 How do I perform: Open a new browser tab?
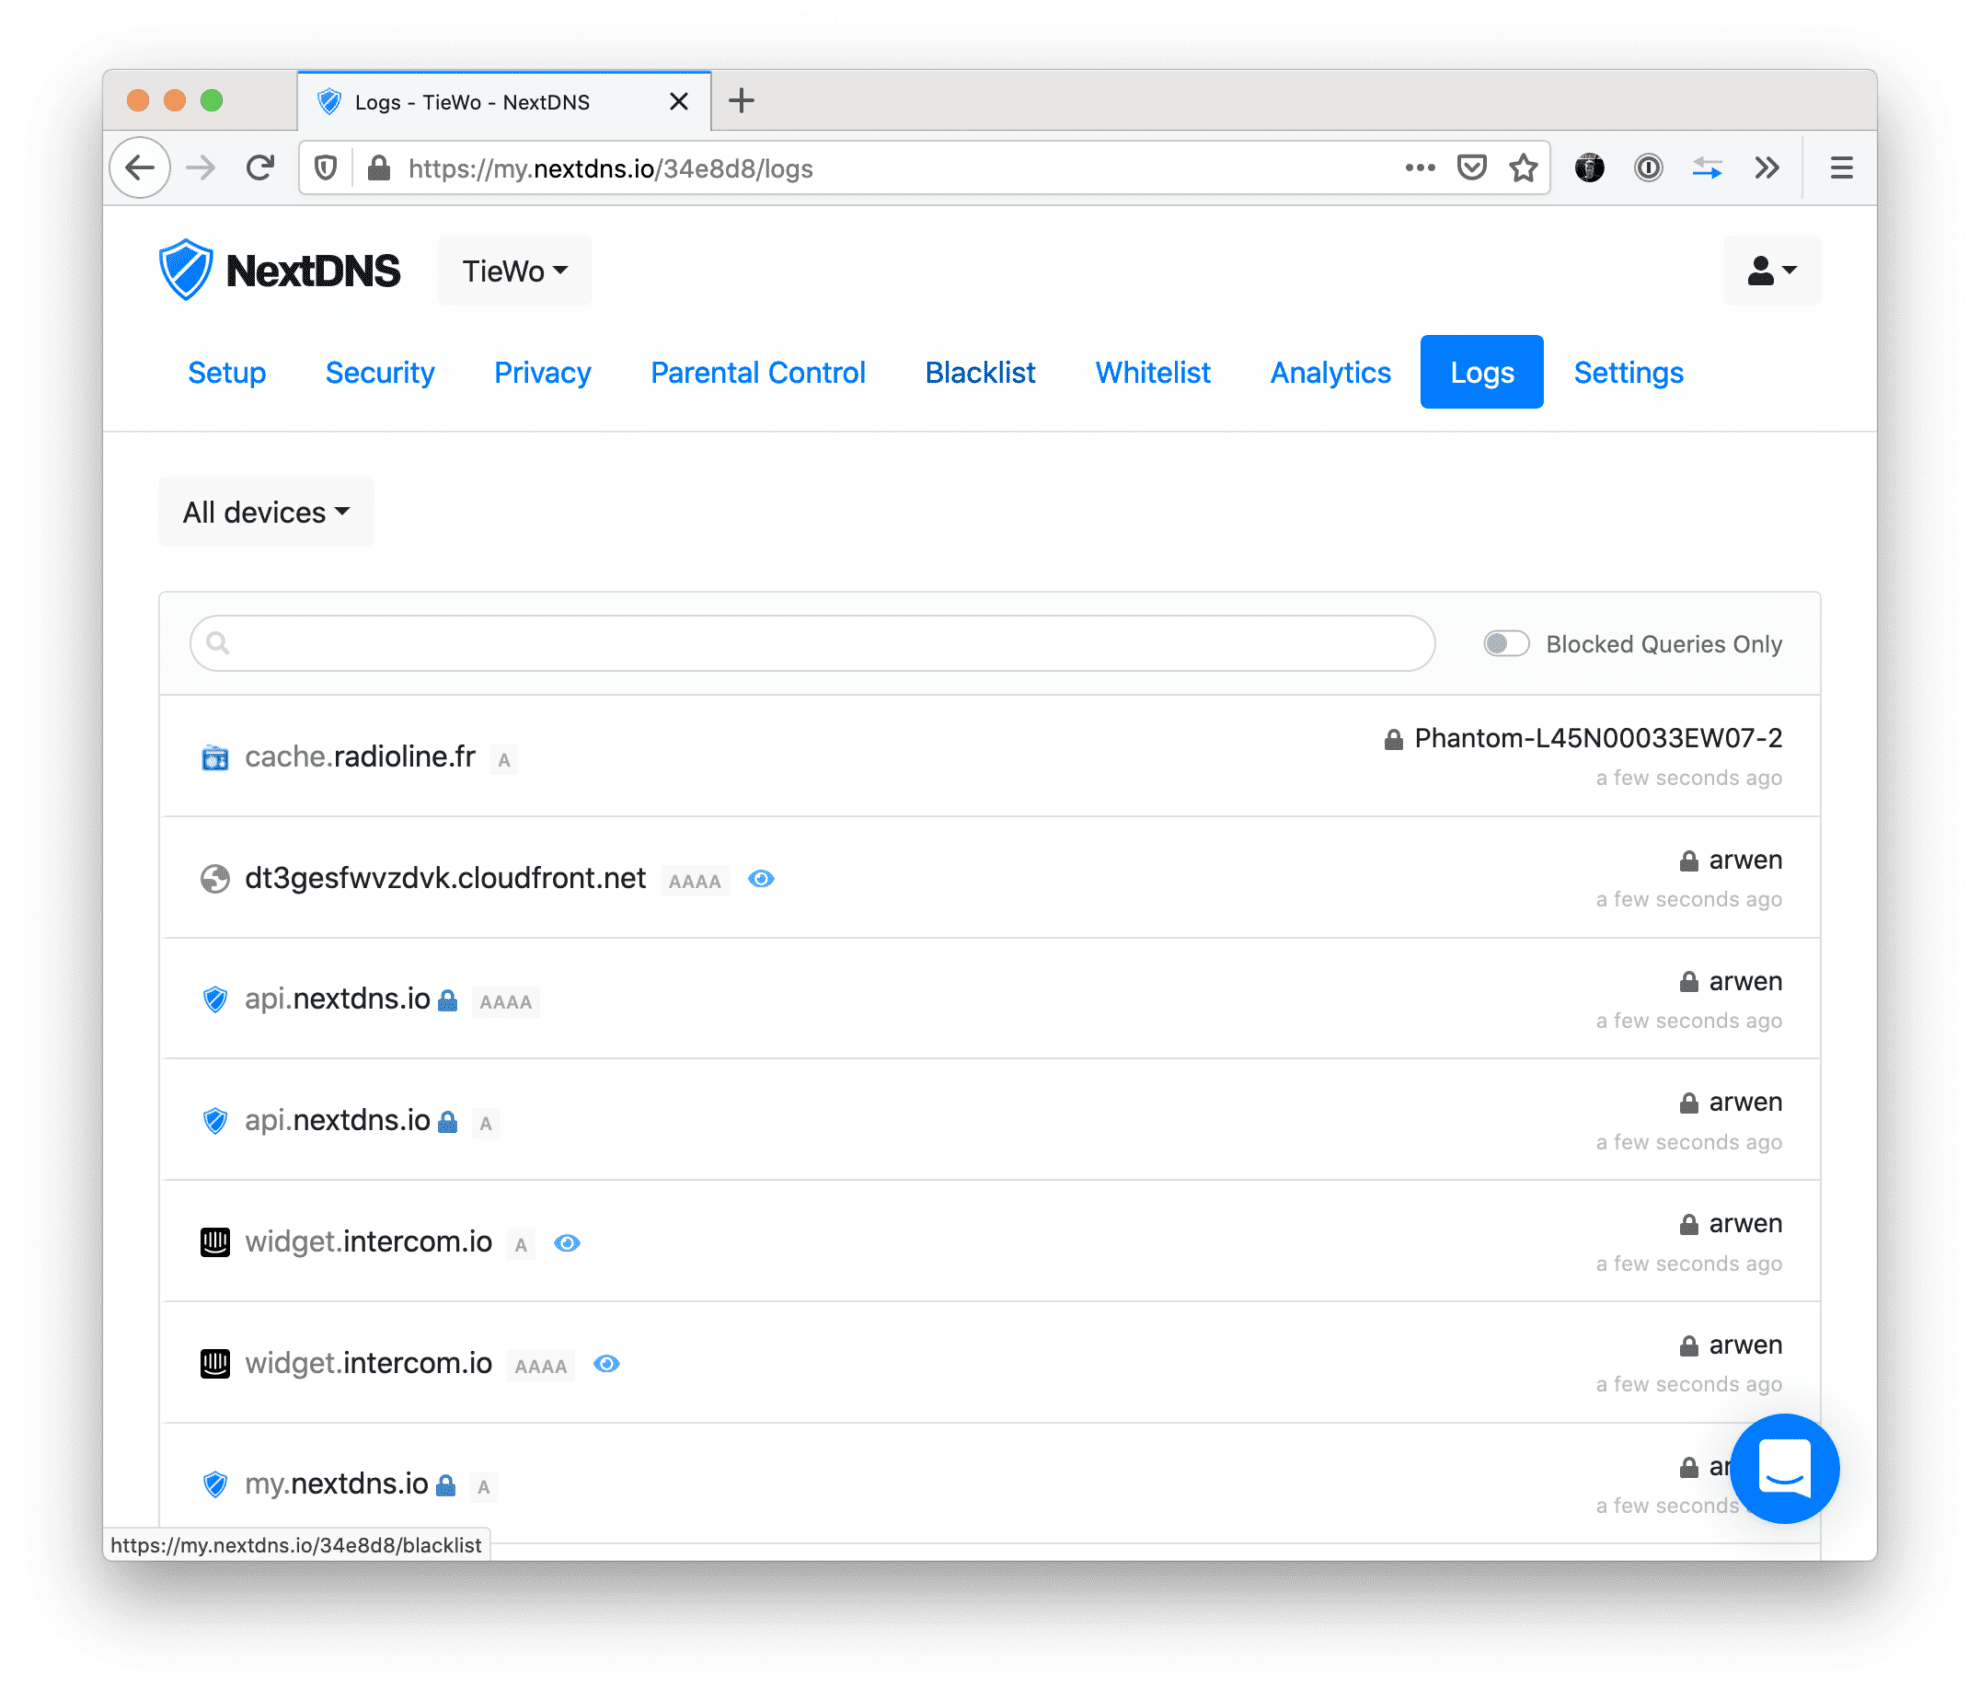741,101
